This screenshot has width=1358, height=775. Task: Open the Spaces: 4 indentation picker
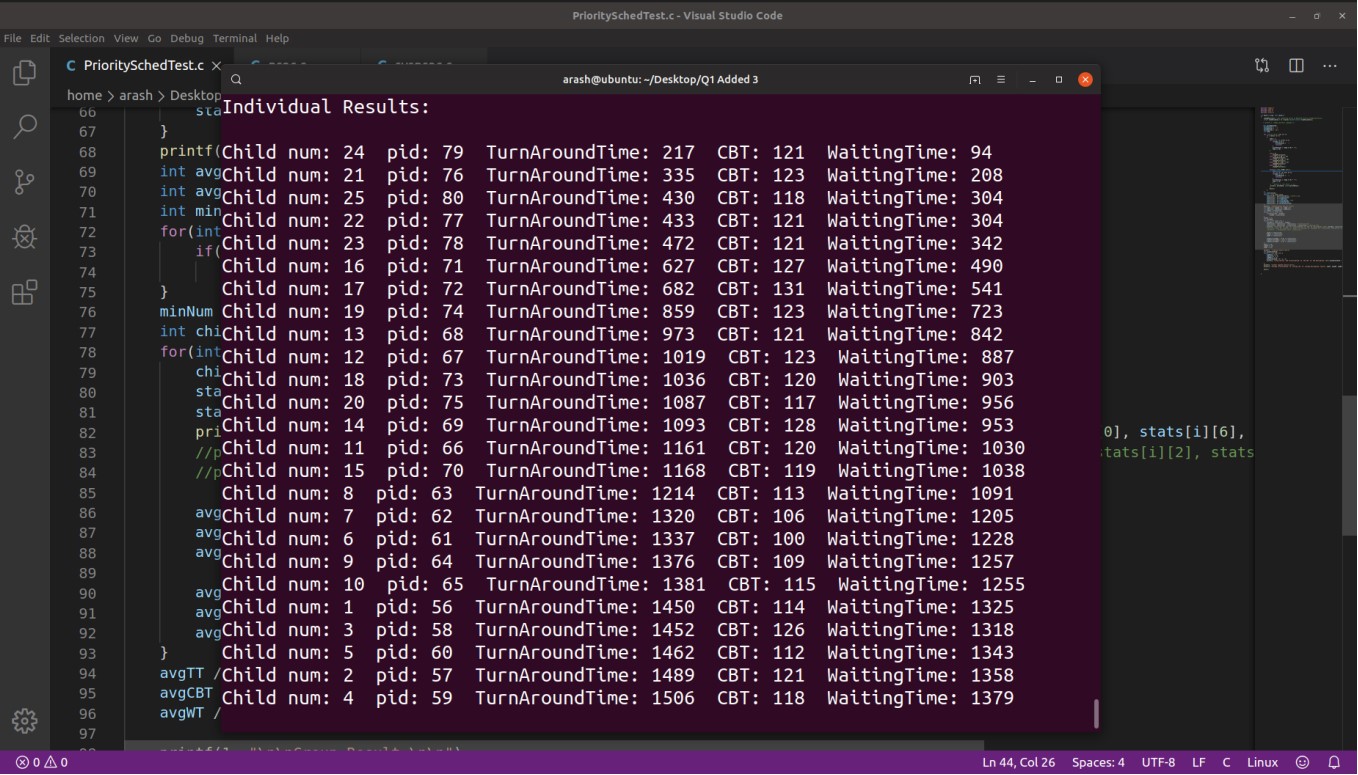pyautogui.click(x=1098, y=762)
